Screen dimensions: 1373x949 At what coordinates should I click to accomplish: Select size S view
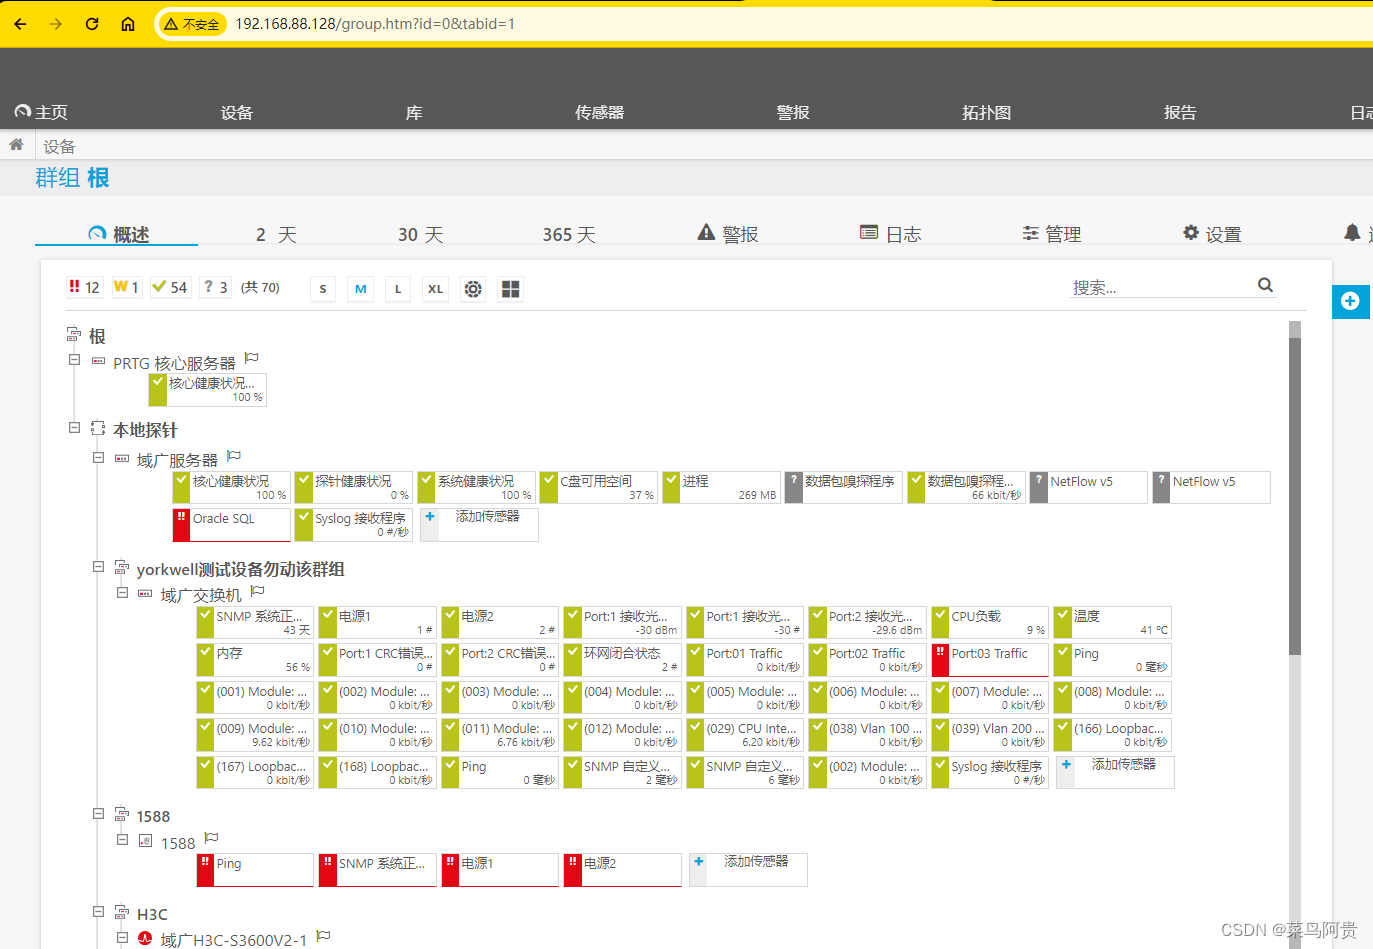pos(323,289)
